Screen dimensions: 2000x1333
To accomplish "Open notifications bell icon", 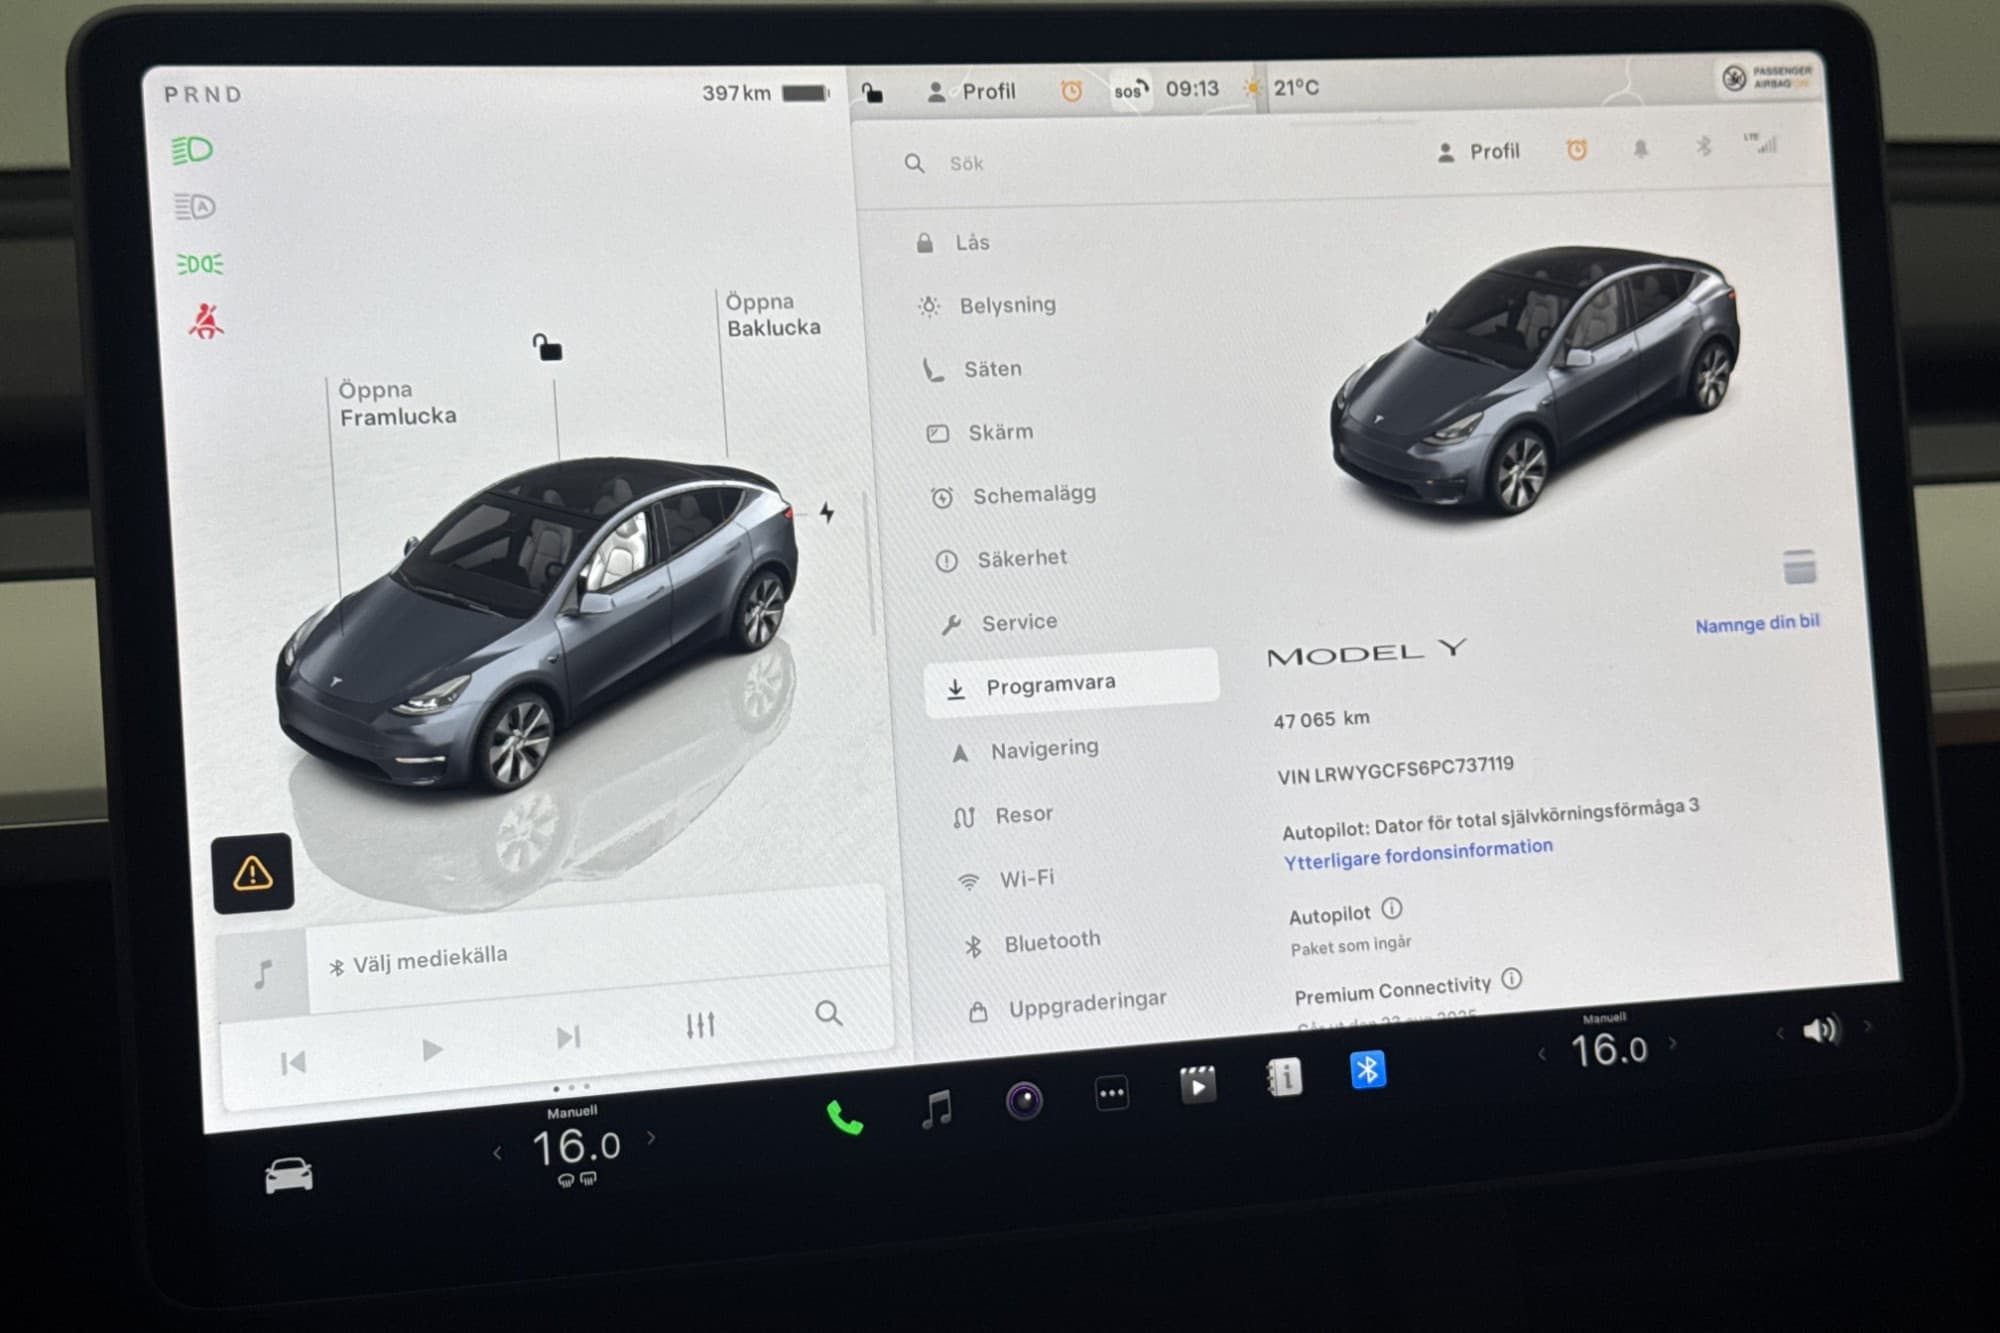I will [1641, 148].
